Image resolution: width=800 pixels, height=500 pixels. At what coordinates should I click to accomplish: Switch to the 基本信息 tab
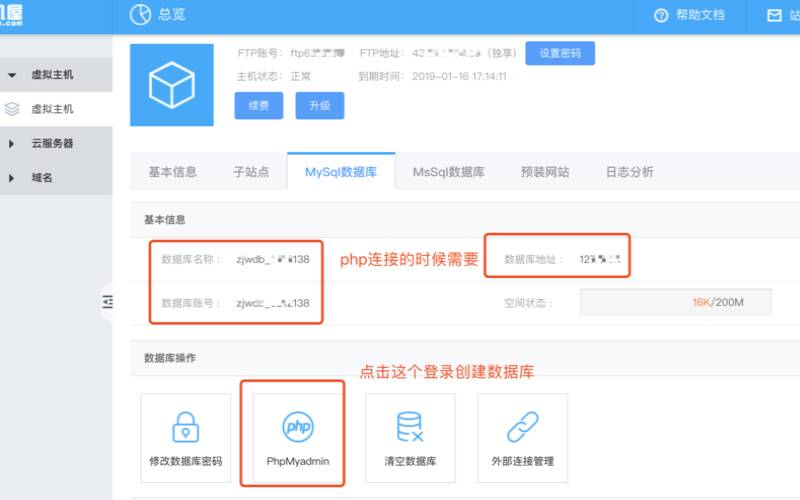172,172
